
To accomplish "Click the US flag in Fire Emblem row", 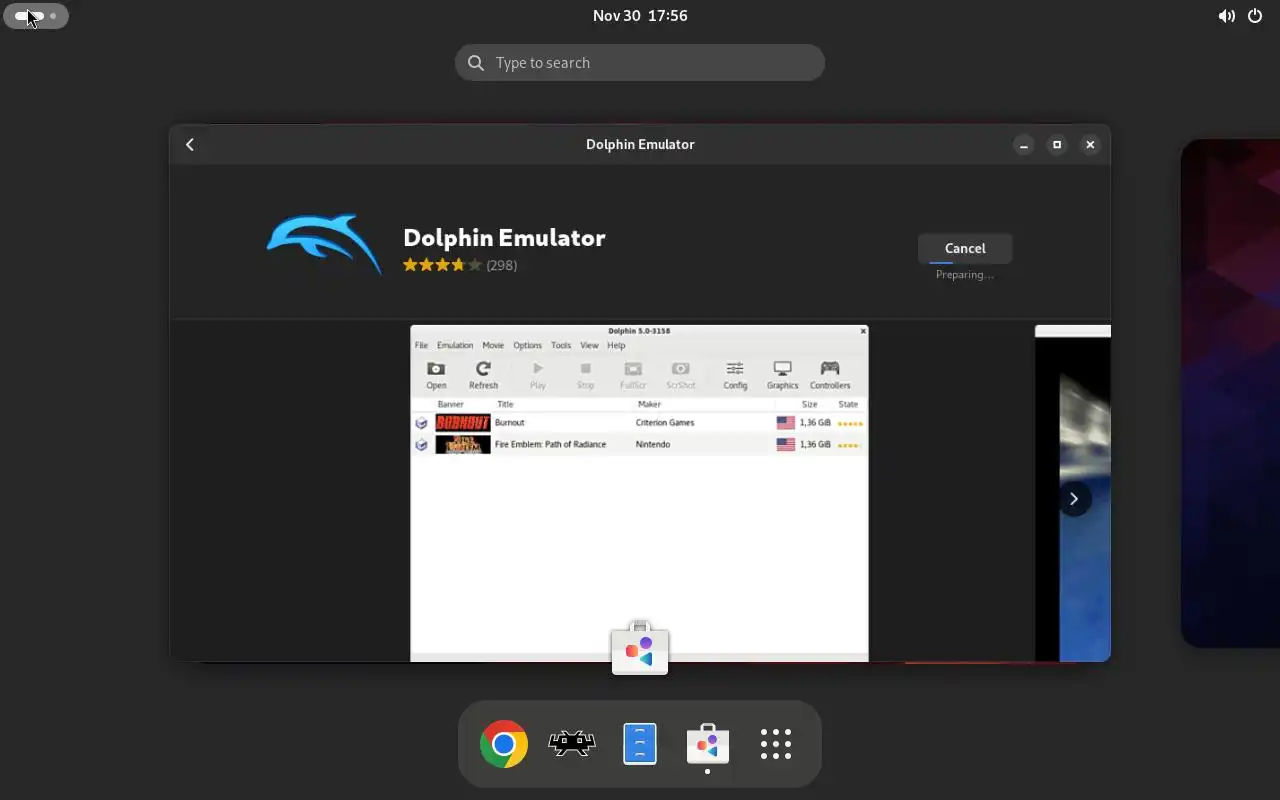I will tap(786, 444).
